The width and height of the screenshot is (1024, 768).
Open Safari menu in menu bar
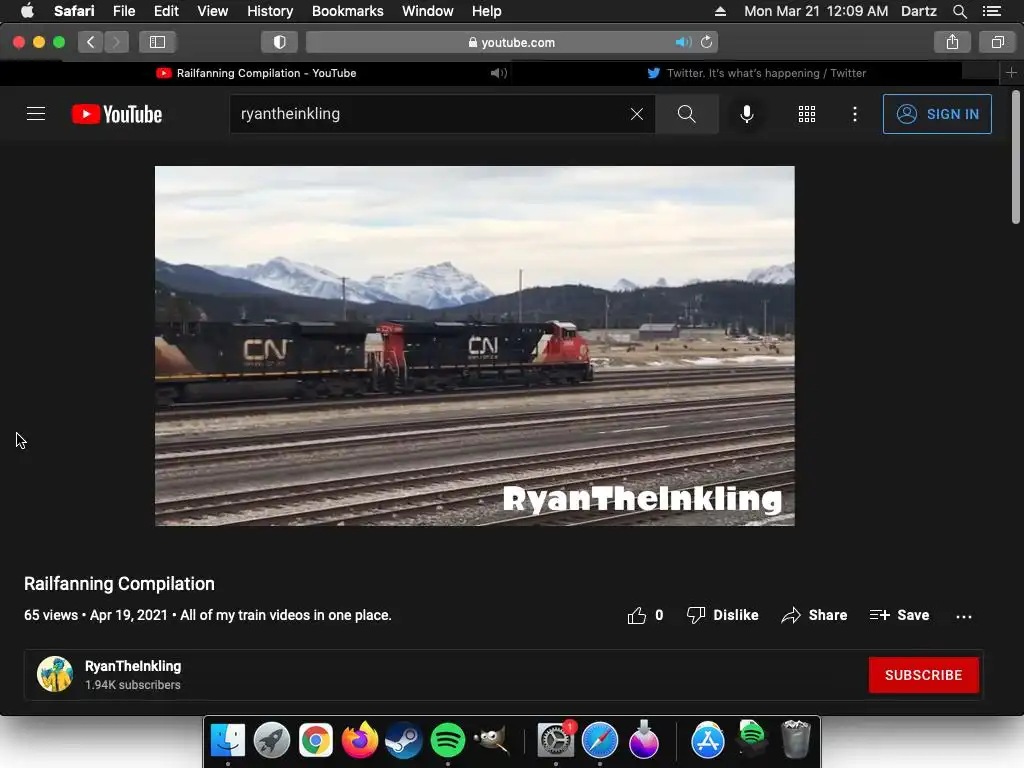point(74,11)
